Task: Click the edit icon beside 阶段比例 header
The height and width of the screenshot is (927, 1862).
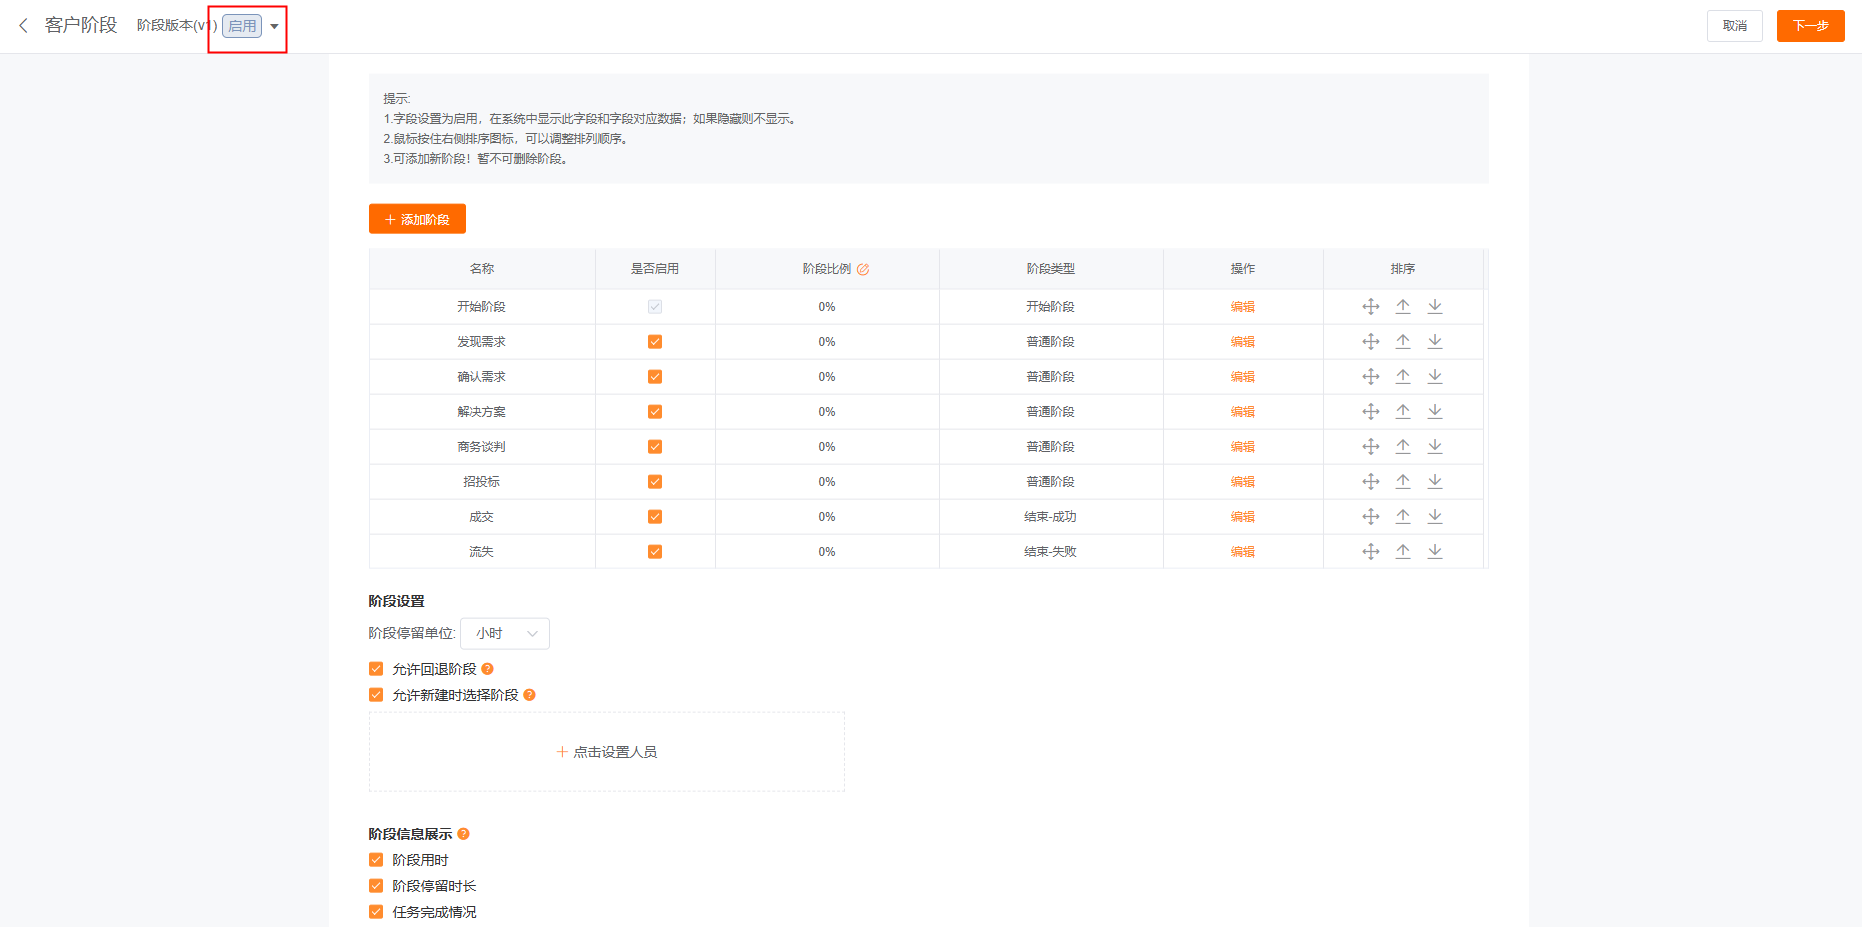Action: (x=863, y=269)
